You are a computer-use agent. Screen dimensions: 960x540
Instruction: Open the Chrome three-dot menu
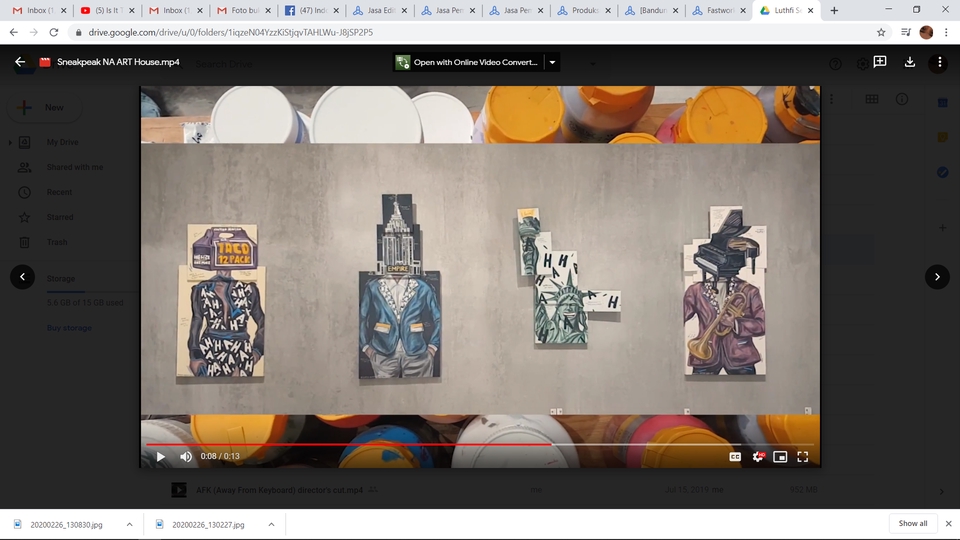pos(947,32)
